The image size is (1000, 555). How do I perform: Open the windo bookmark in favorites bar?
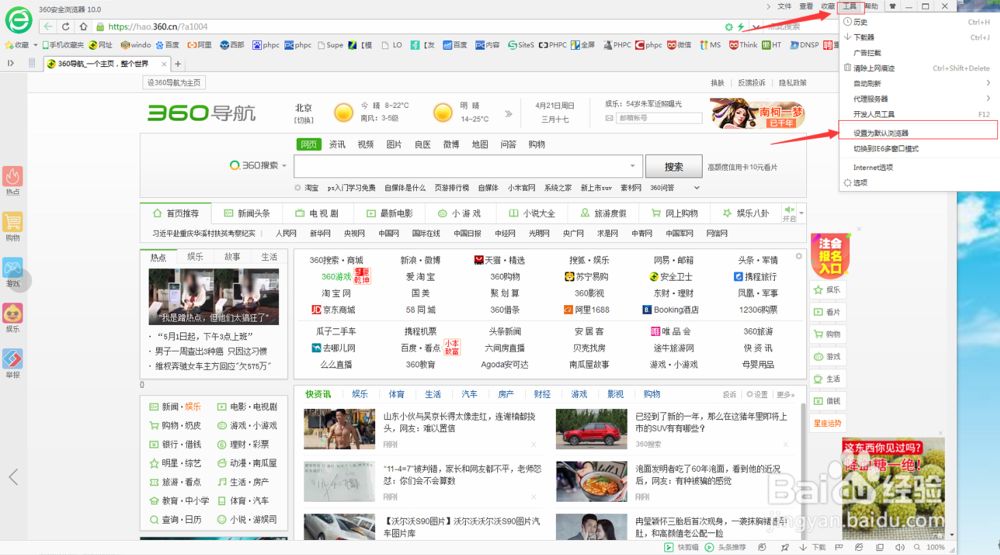point(136,45)
